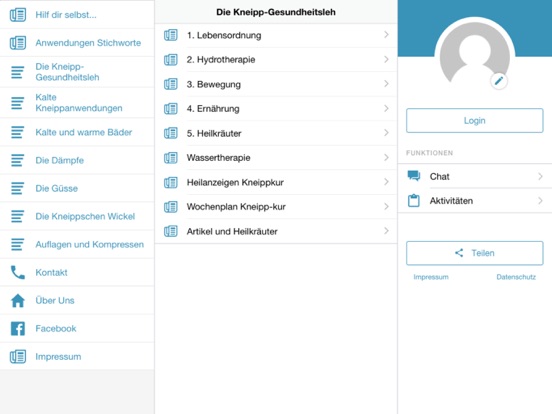
Task: Click the article icon beside 4. Ernährung
Action: click(x=171, y=108)
